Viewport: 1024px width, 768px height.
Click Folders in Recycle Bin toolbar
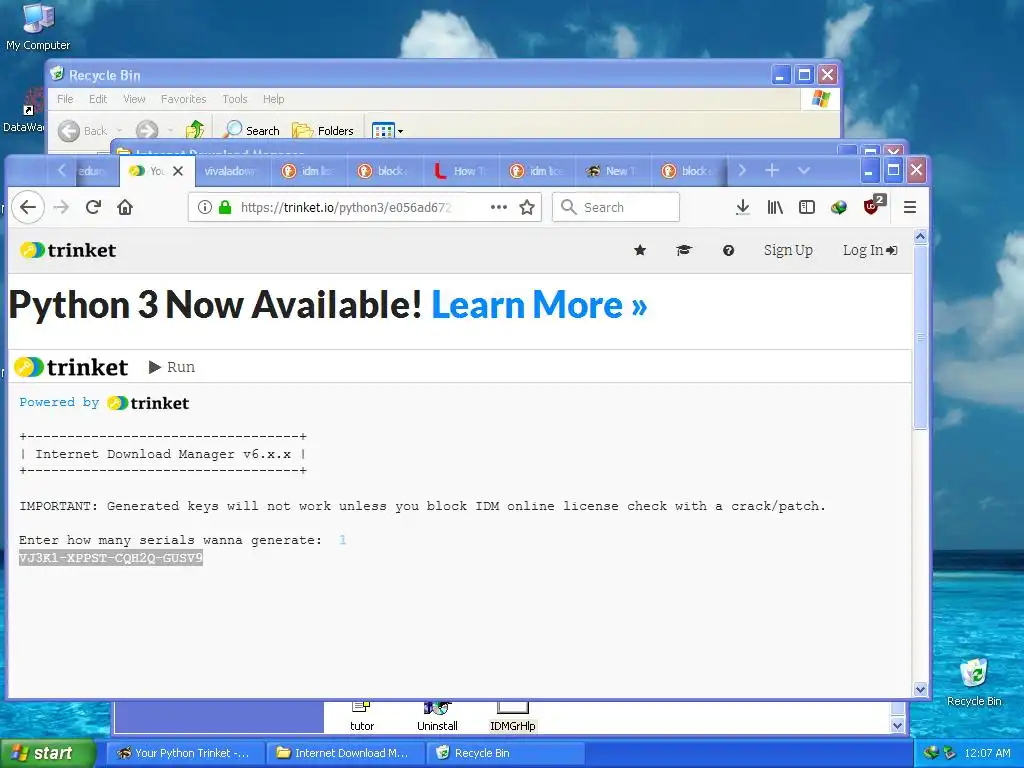pos(323,131)
